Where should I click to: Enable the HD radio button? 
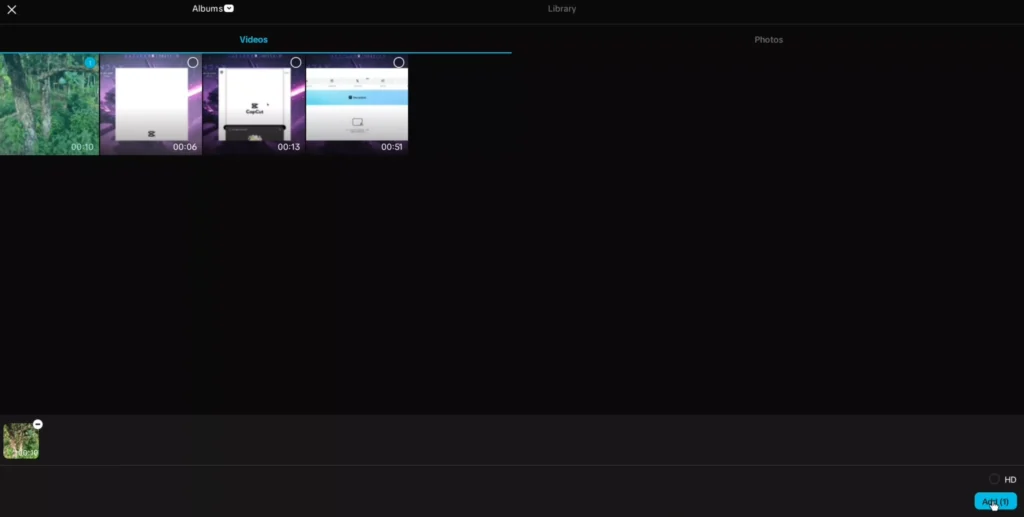(994, 480)
